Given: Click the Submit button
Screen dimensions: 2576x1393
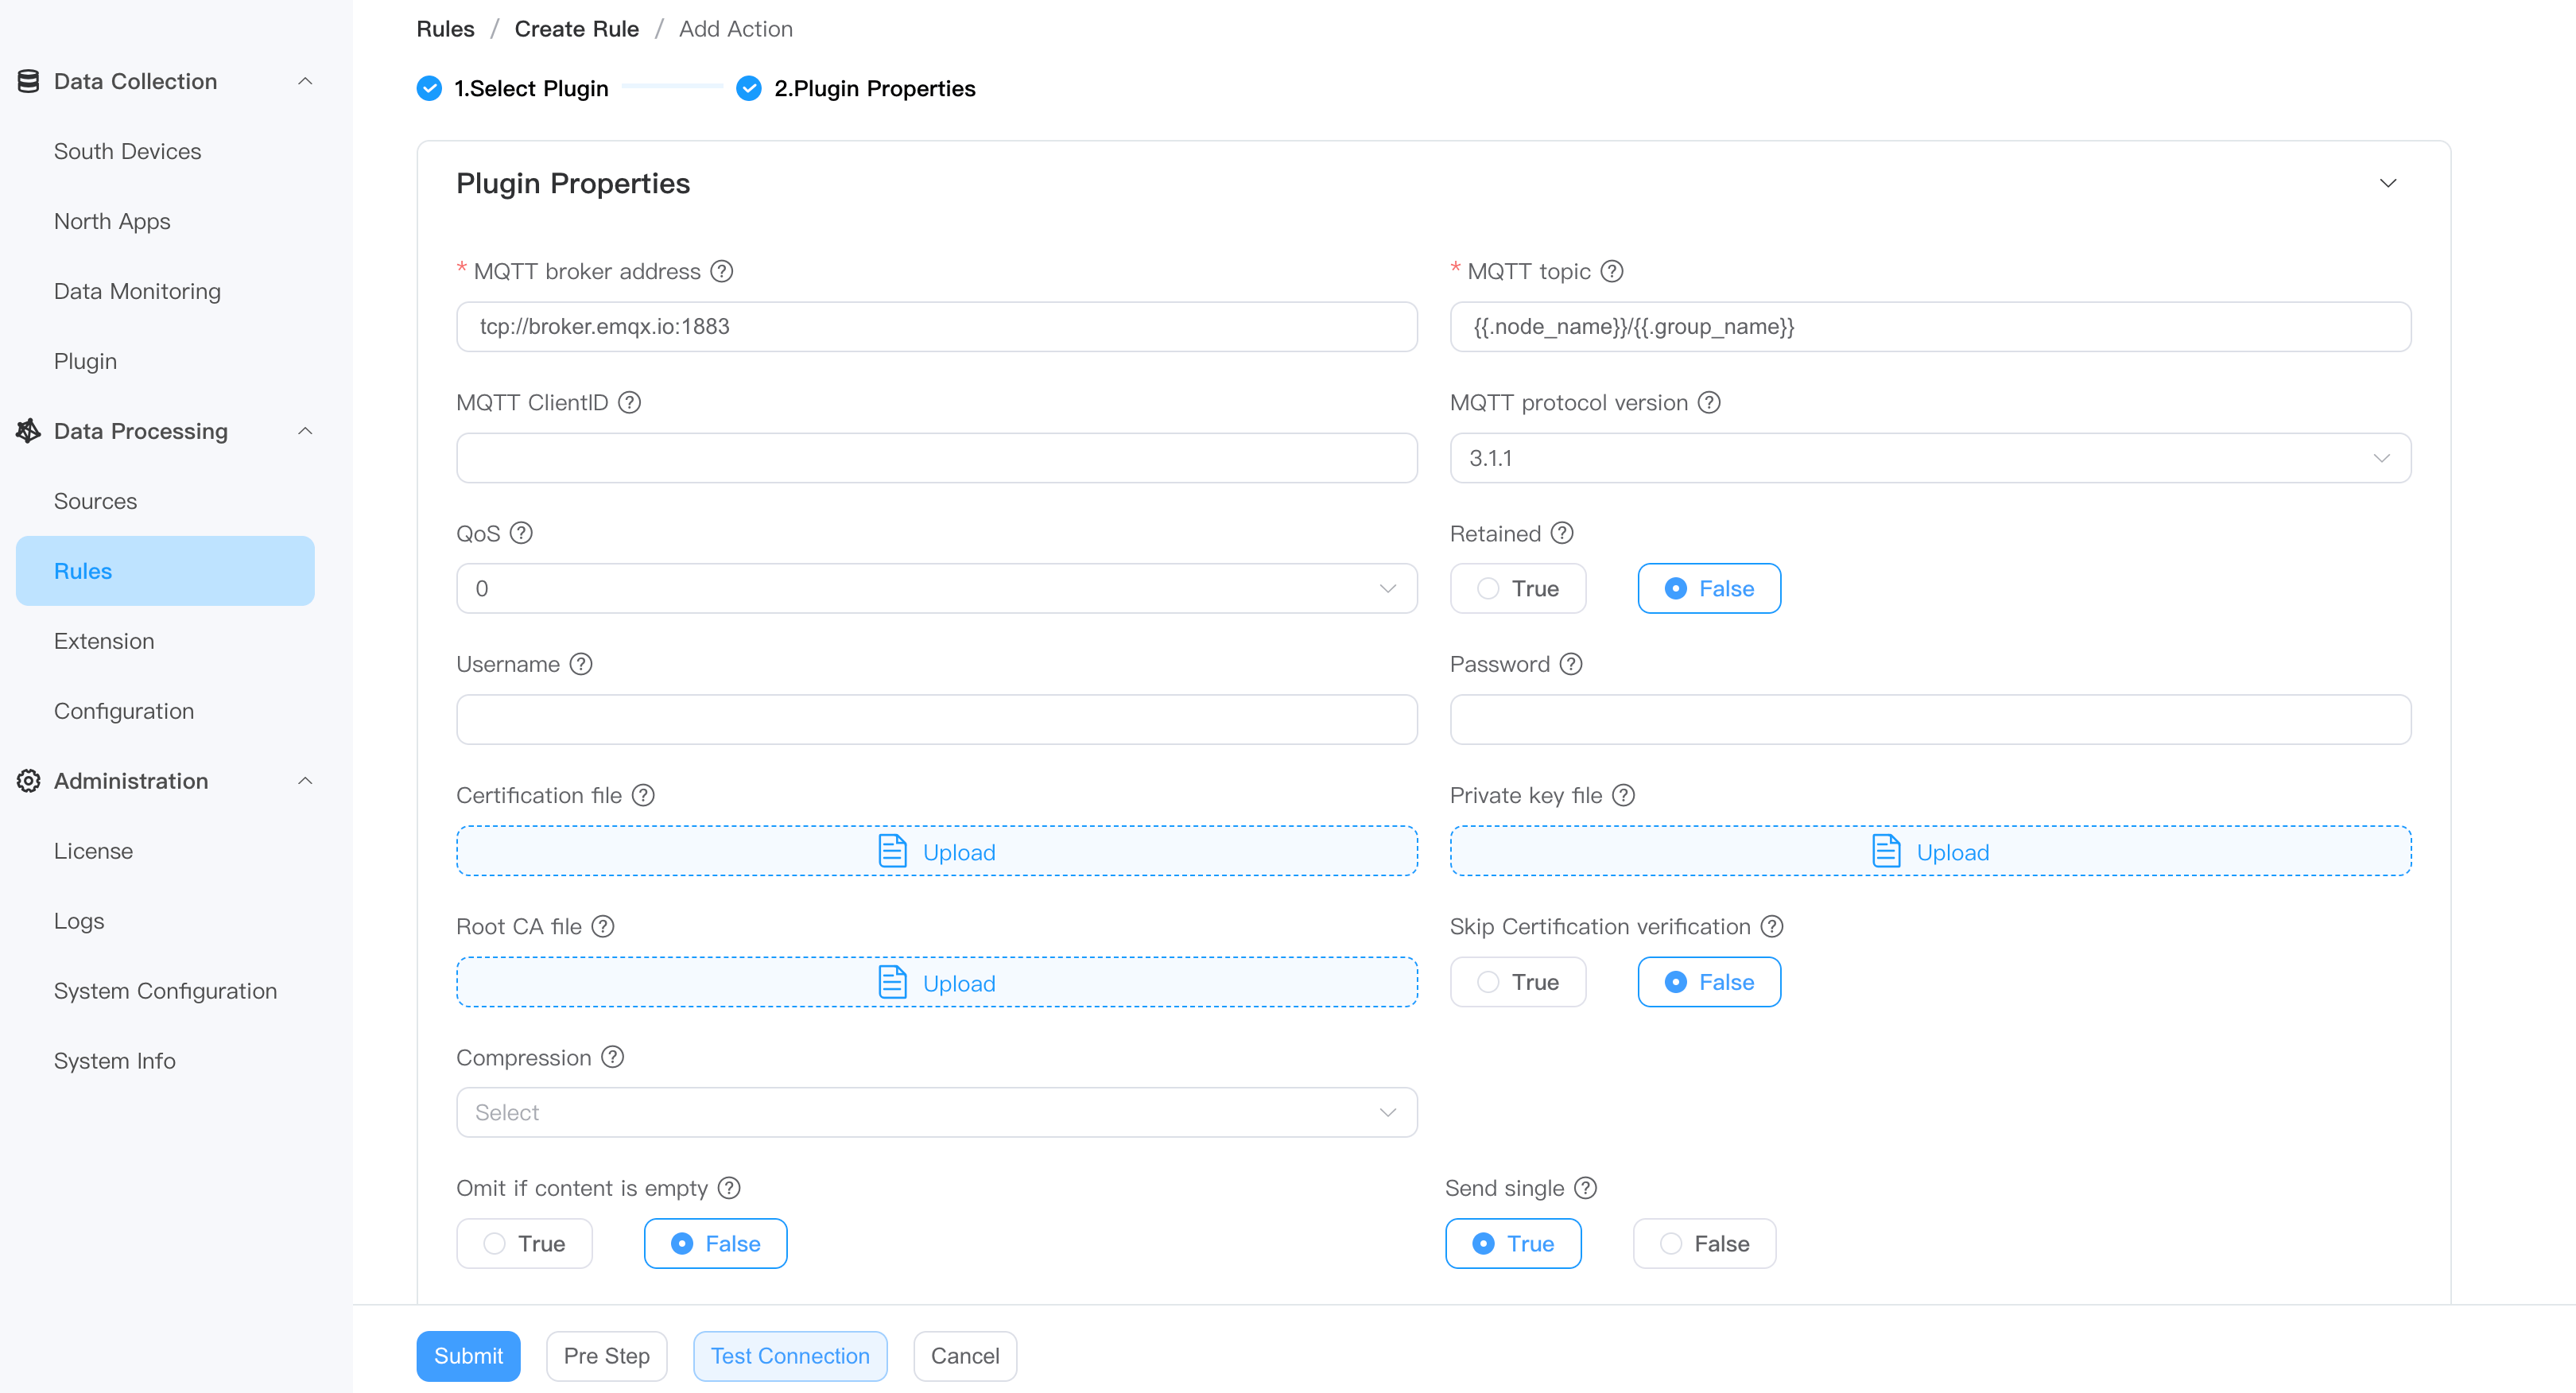Looking at the screenshot, I should 468,1355.
